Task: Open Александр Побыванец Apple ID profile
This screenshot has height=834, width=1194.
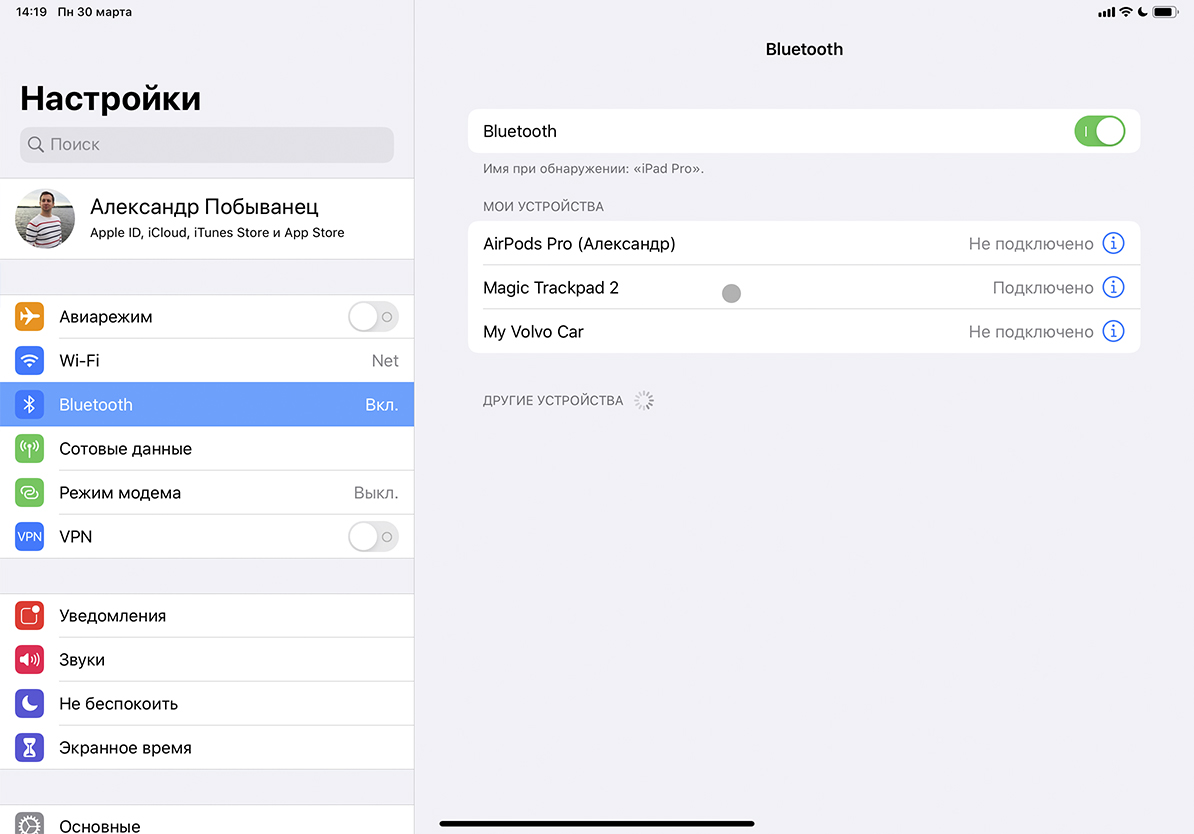Action: coord(207,219)
